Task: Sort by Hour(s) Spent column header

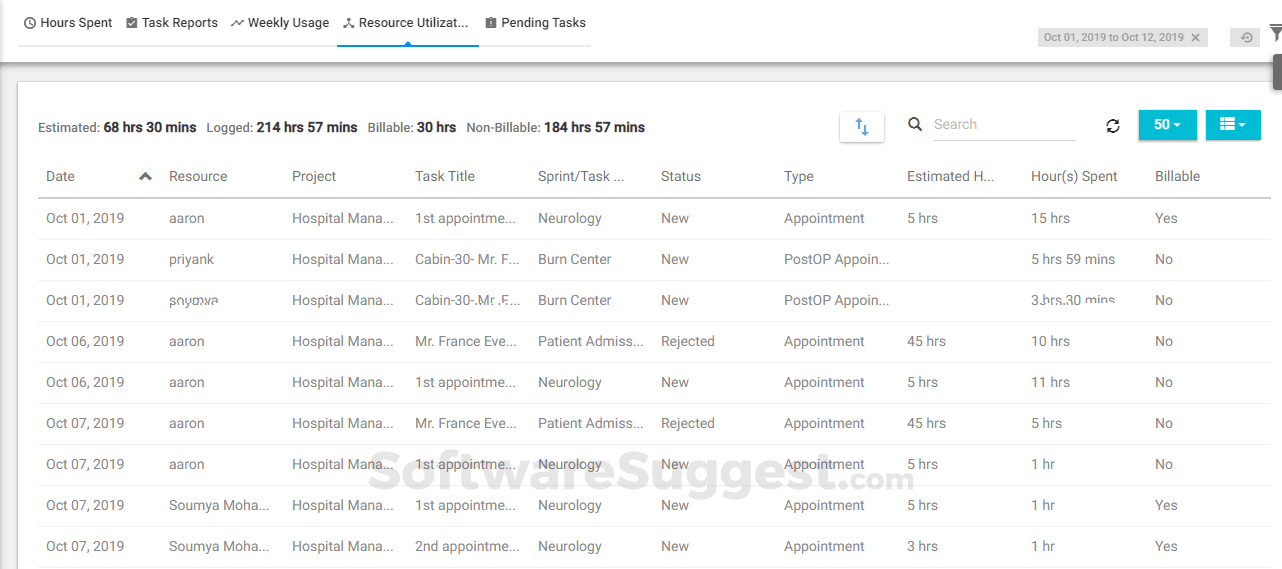Action: point(1074,176)
